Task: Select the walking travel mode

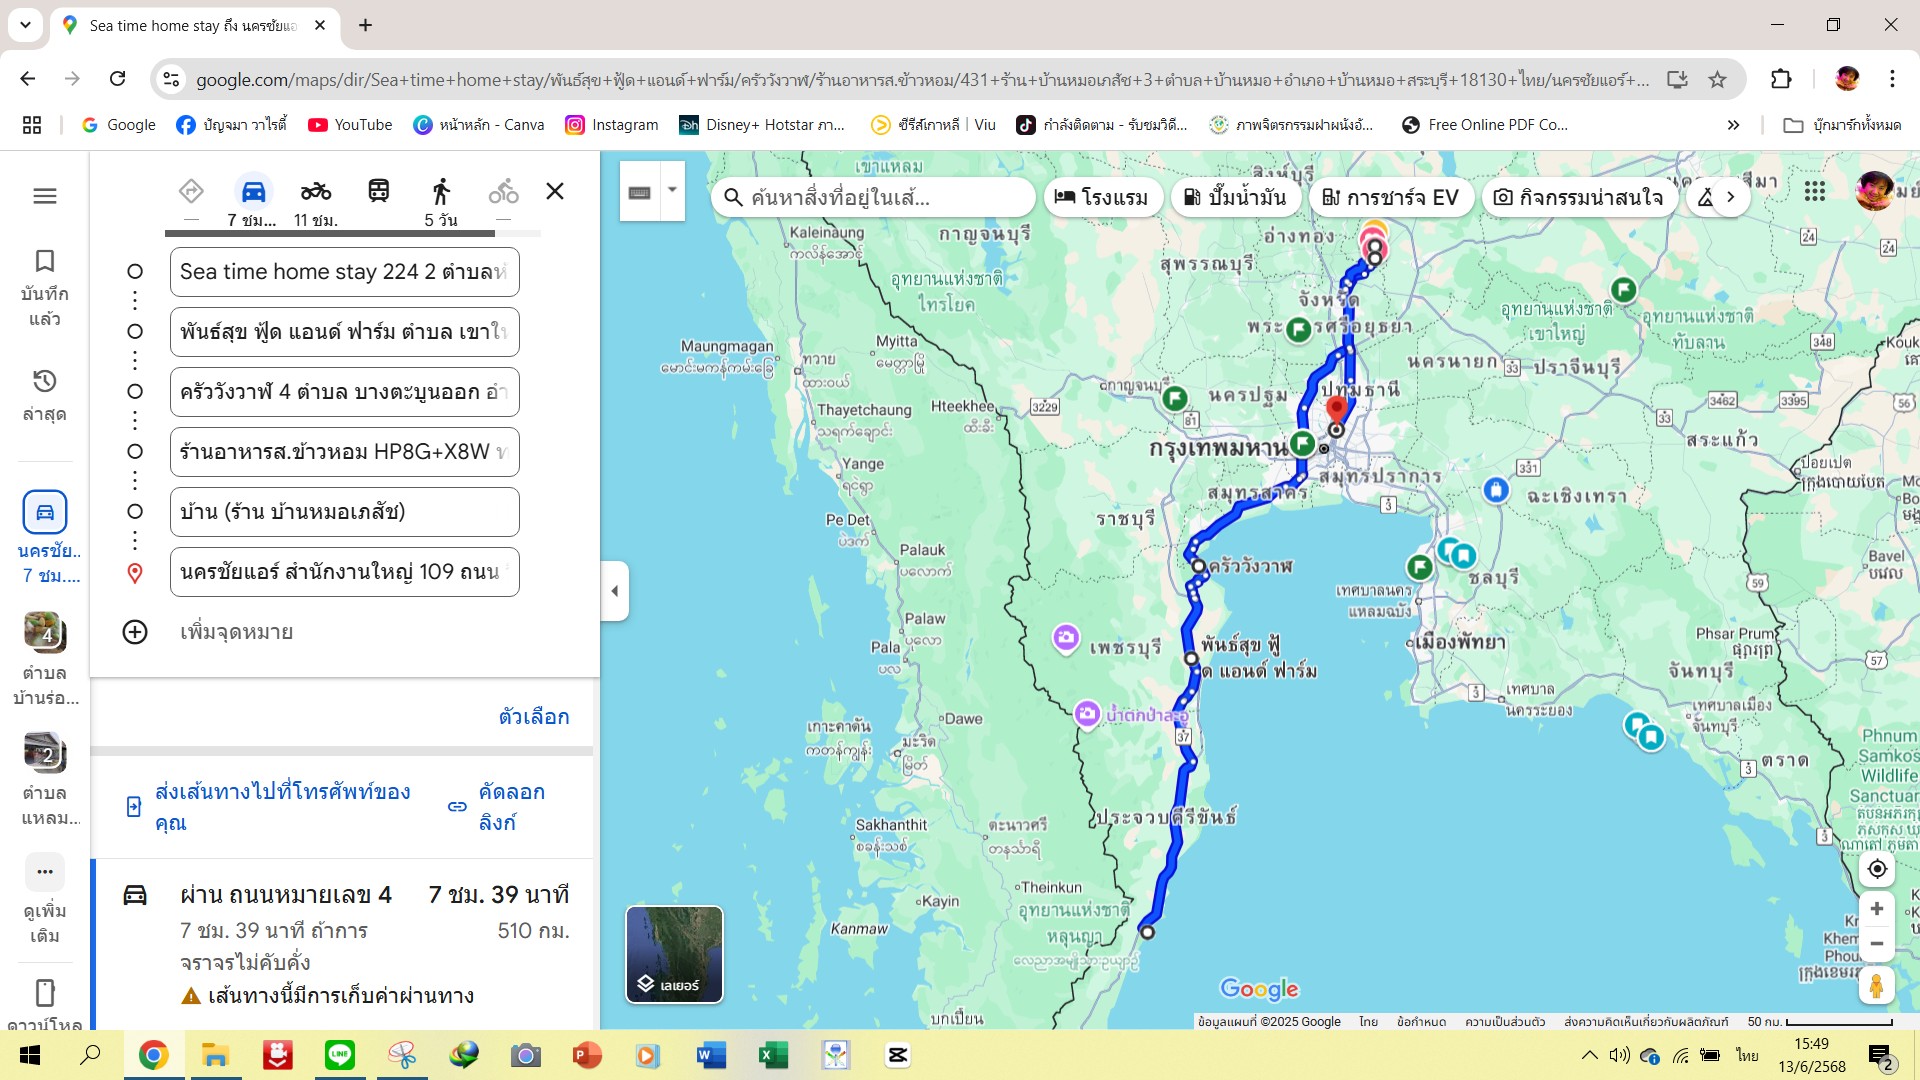Action: (x=441, y=191)
